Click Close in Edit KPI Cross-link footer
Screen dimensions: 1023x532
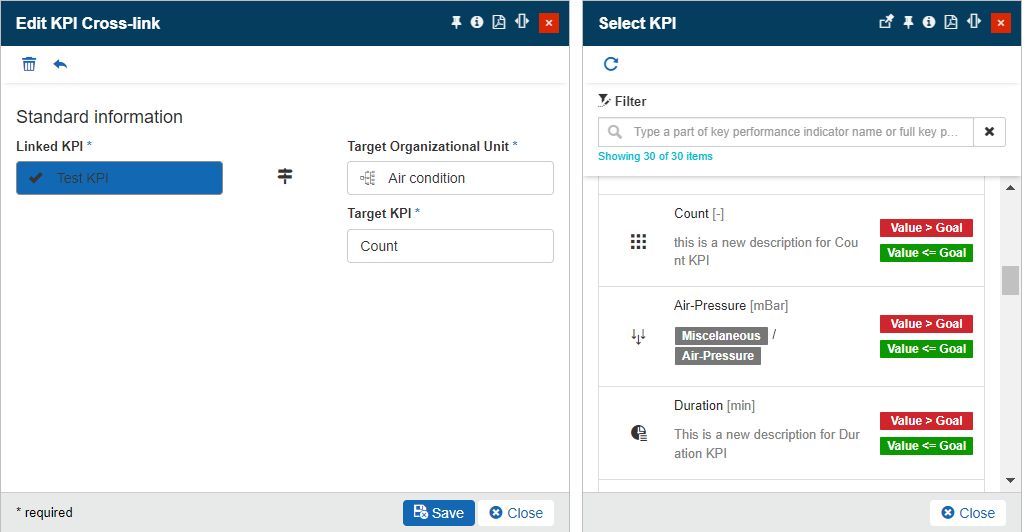516,513
